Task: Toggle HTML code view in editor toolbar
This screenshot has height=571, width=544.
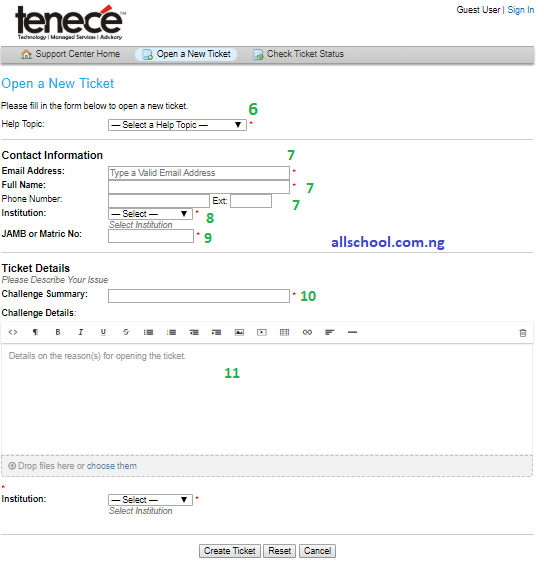Action: pyautogui.click(x=13, y=332)
